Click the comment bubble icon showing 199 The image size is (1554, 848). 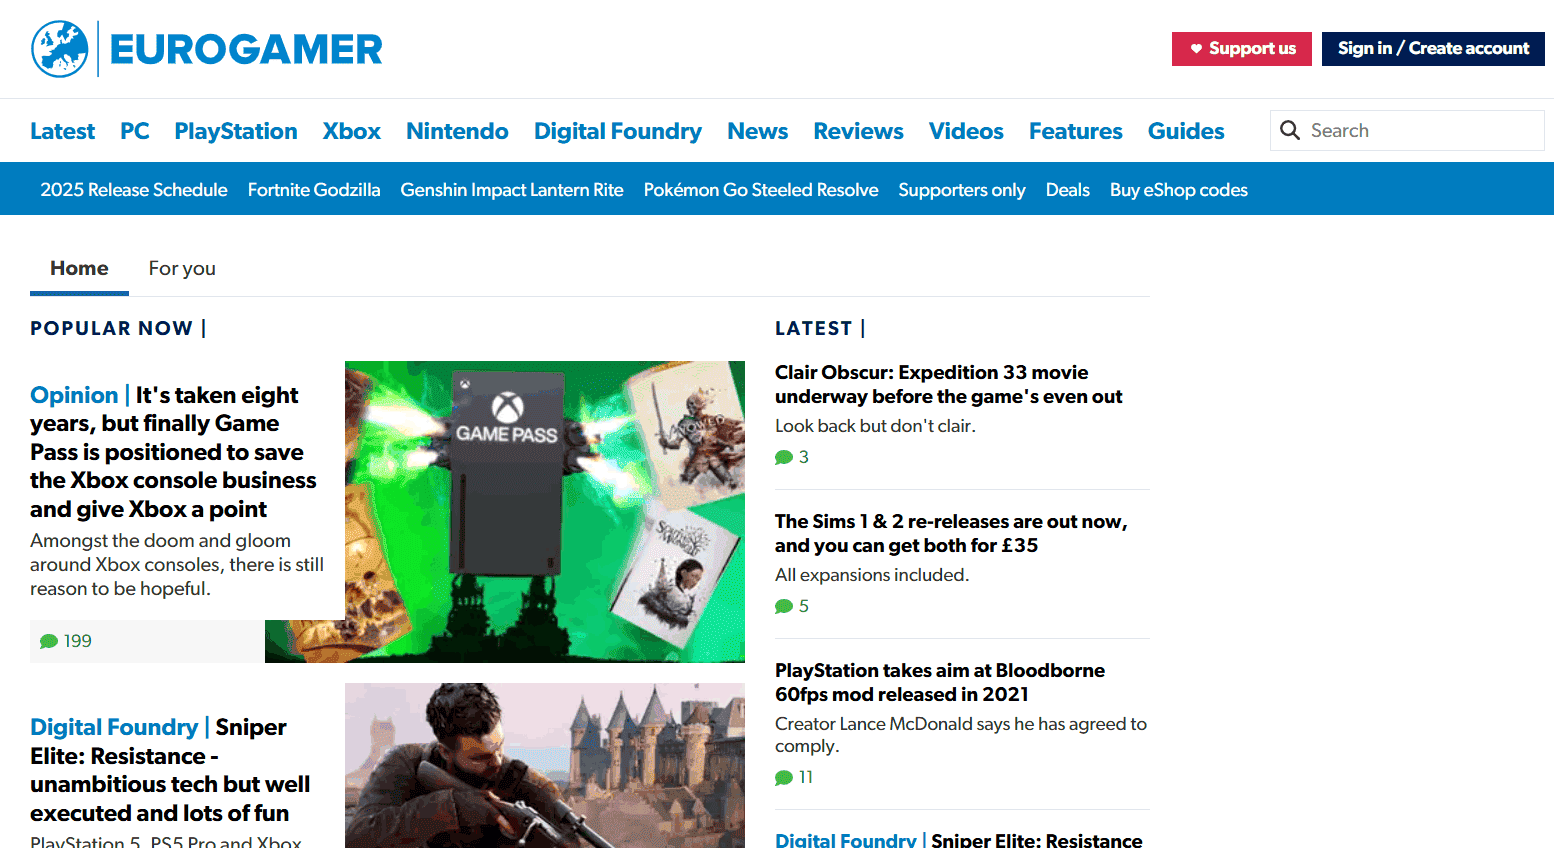pos(49,642)
